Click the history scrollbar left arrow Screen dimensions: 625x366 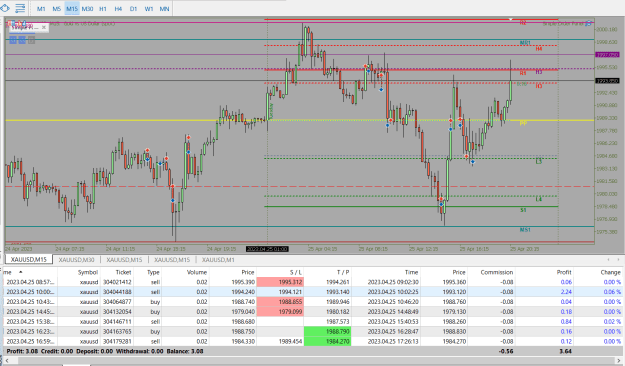click(7, 361)
